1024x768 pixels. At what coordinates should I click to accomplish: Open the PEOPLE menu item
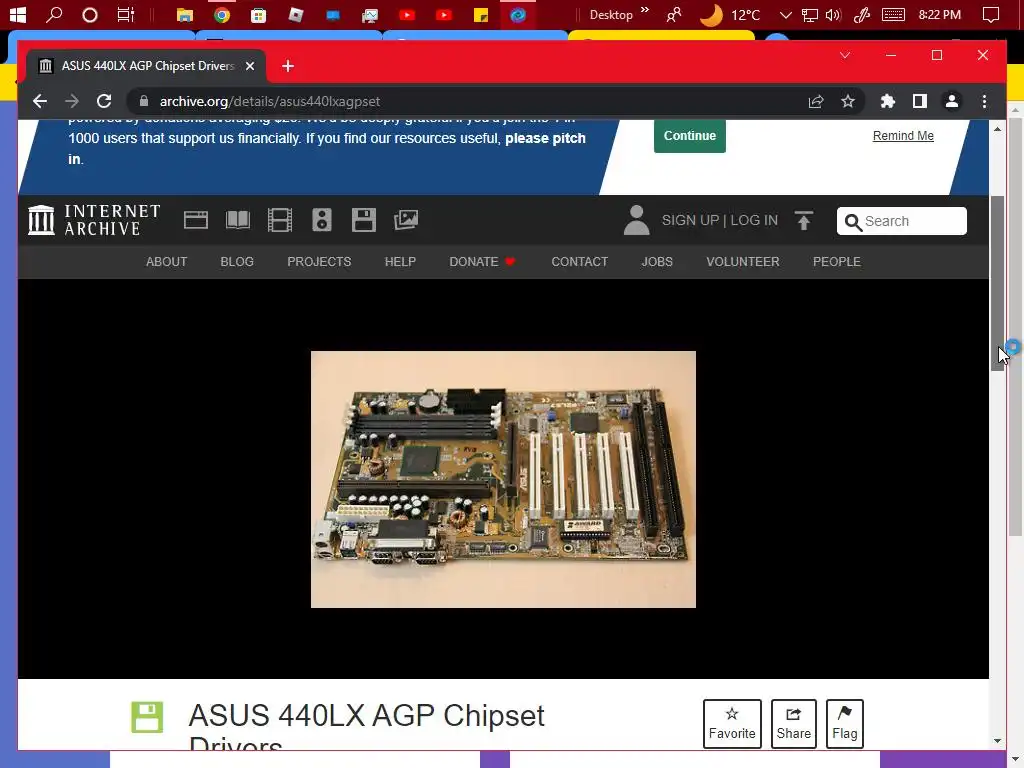point(837,262)
